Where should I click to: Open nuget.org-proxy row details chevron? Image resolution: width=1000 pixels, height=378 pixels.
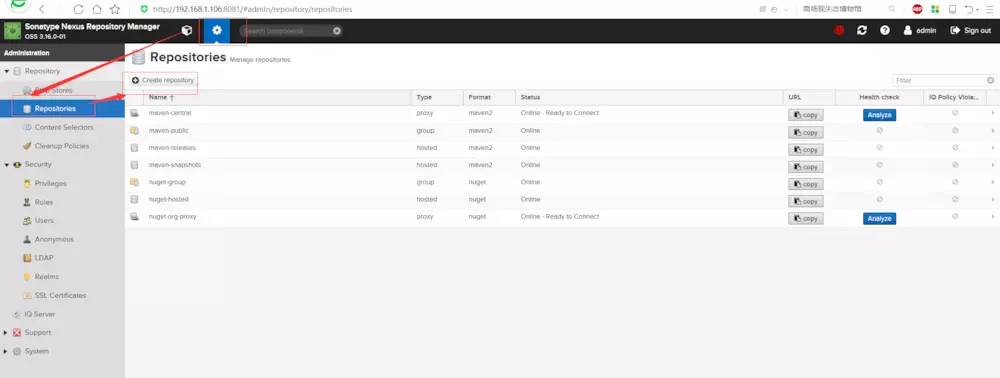992,217
